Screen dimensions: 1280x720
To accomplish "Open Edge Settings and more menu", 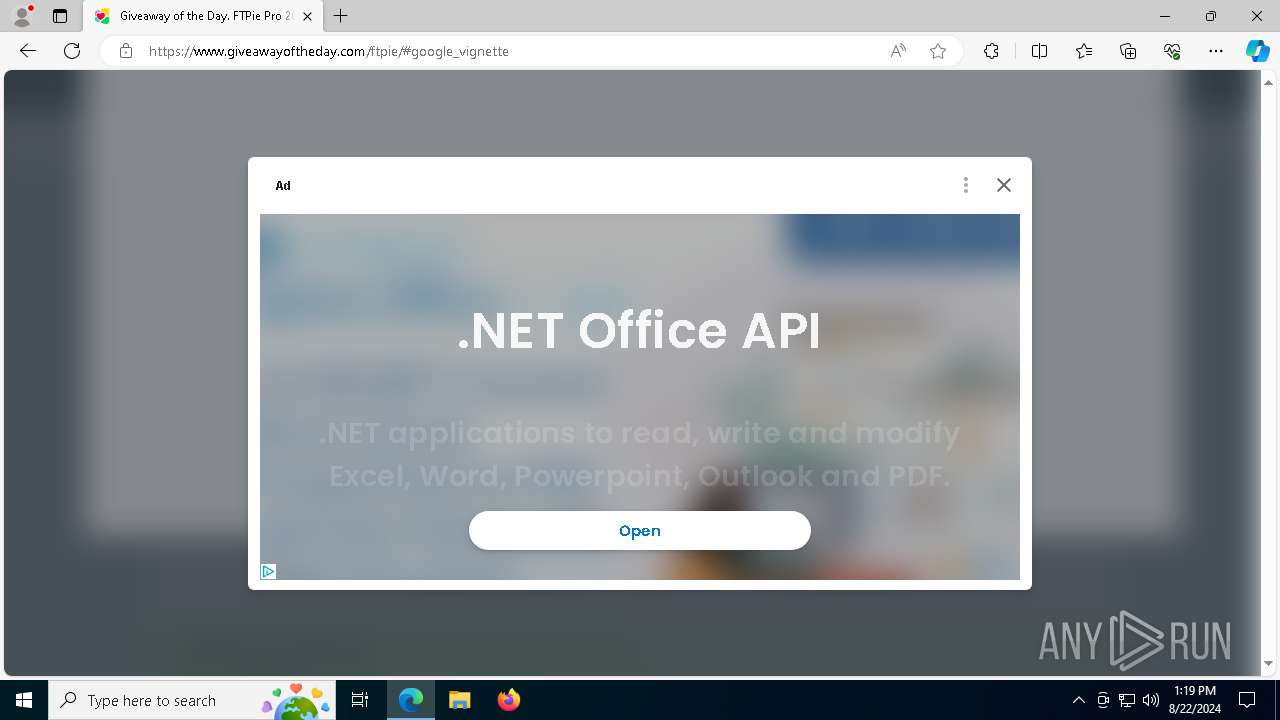I will tap(1216, 51).
